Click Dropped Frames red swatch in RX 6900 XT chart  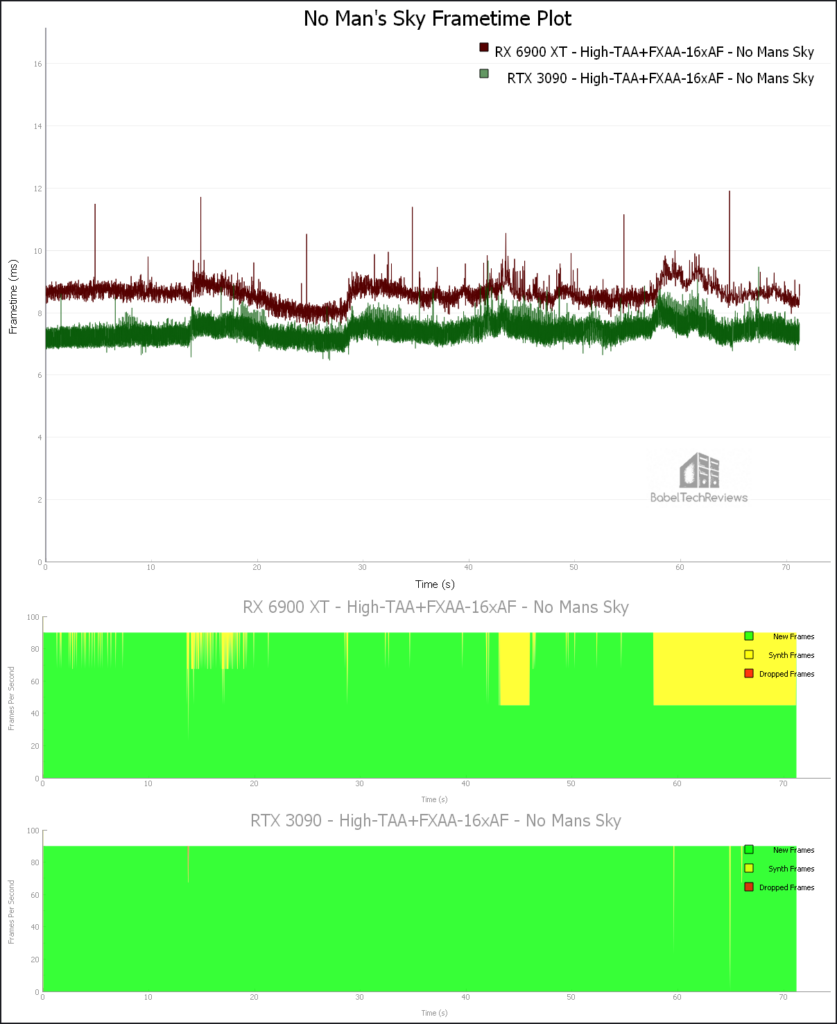click(x=748, y=674)
